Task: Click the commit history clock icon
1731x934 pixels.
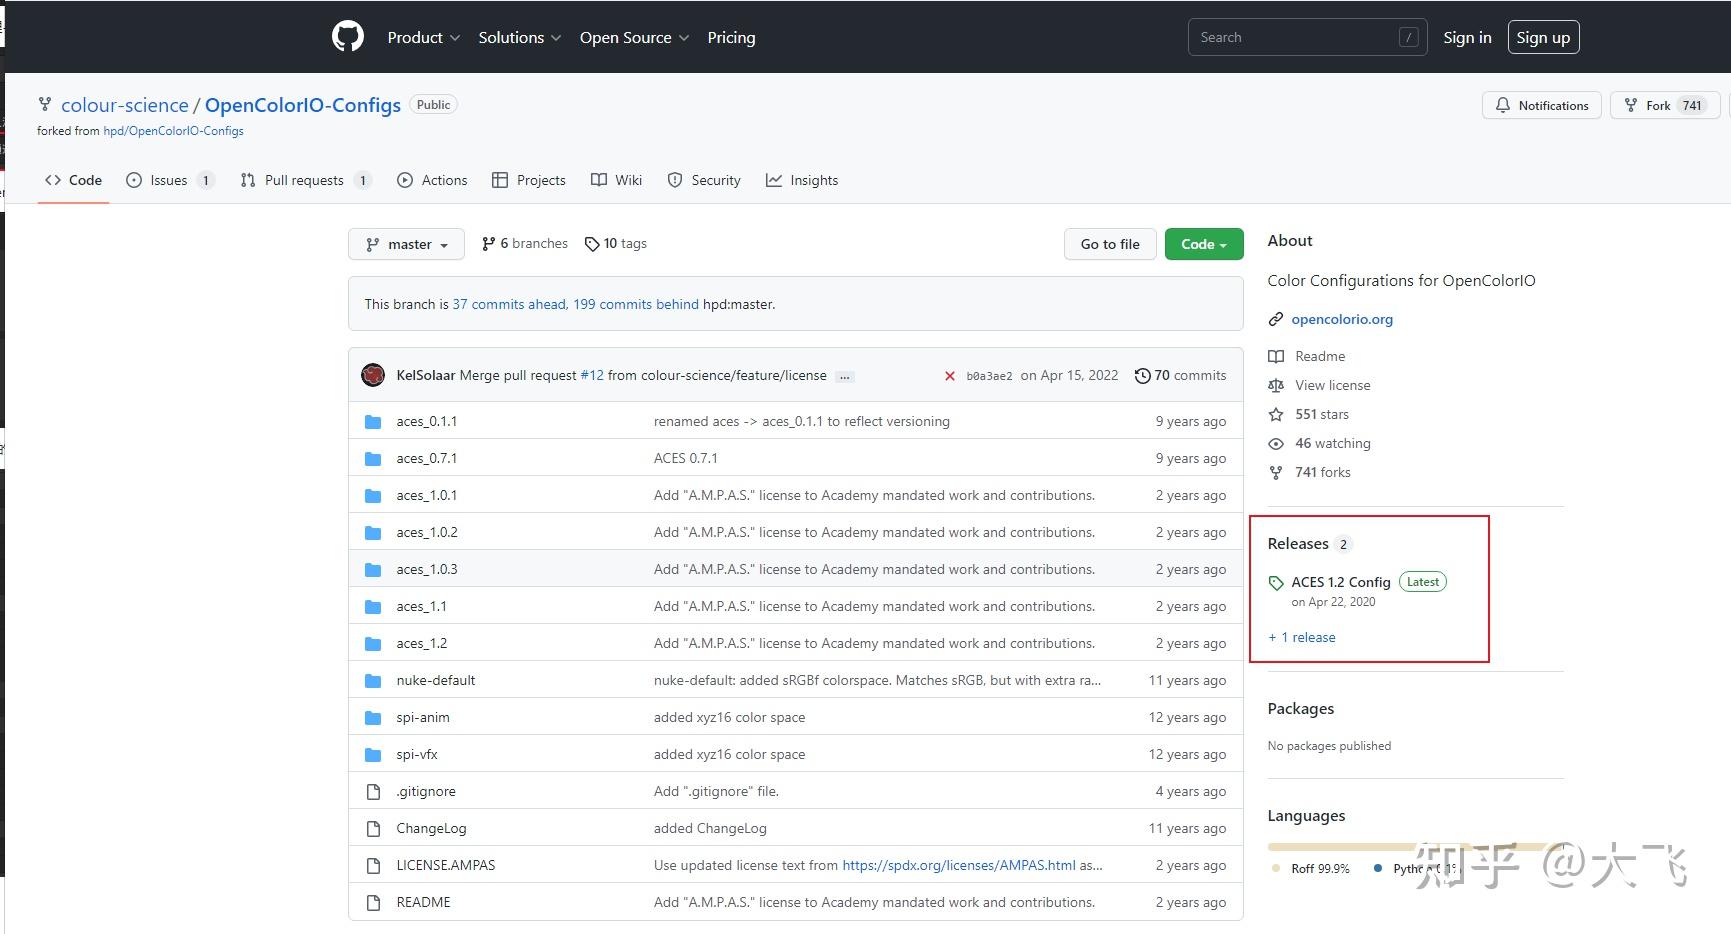Action: (1142, 376)
